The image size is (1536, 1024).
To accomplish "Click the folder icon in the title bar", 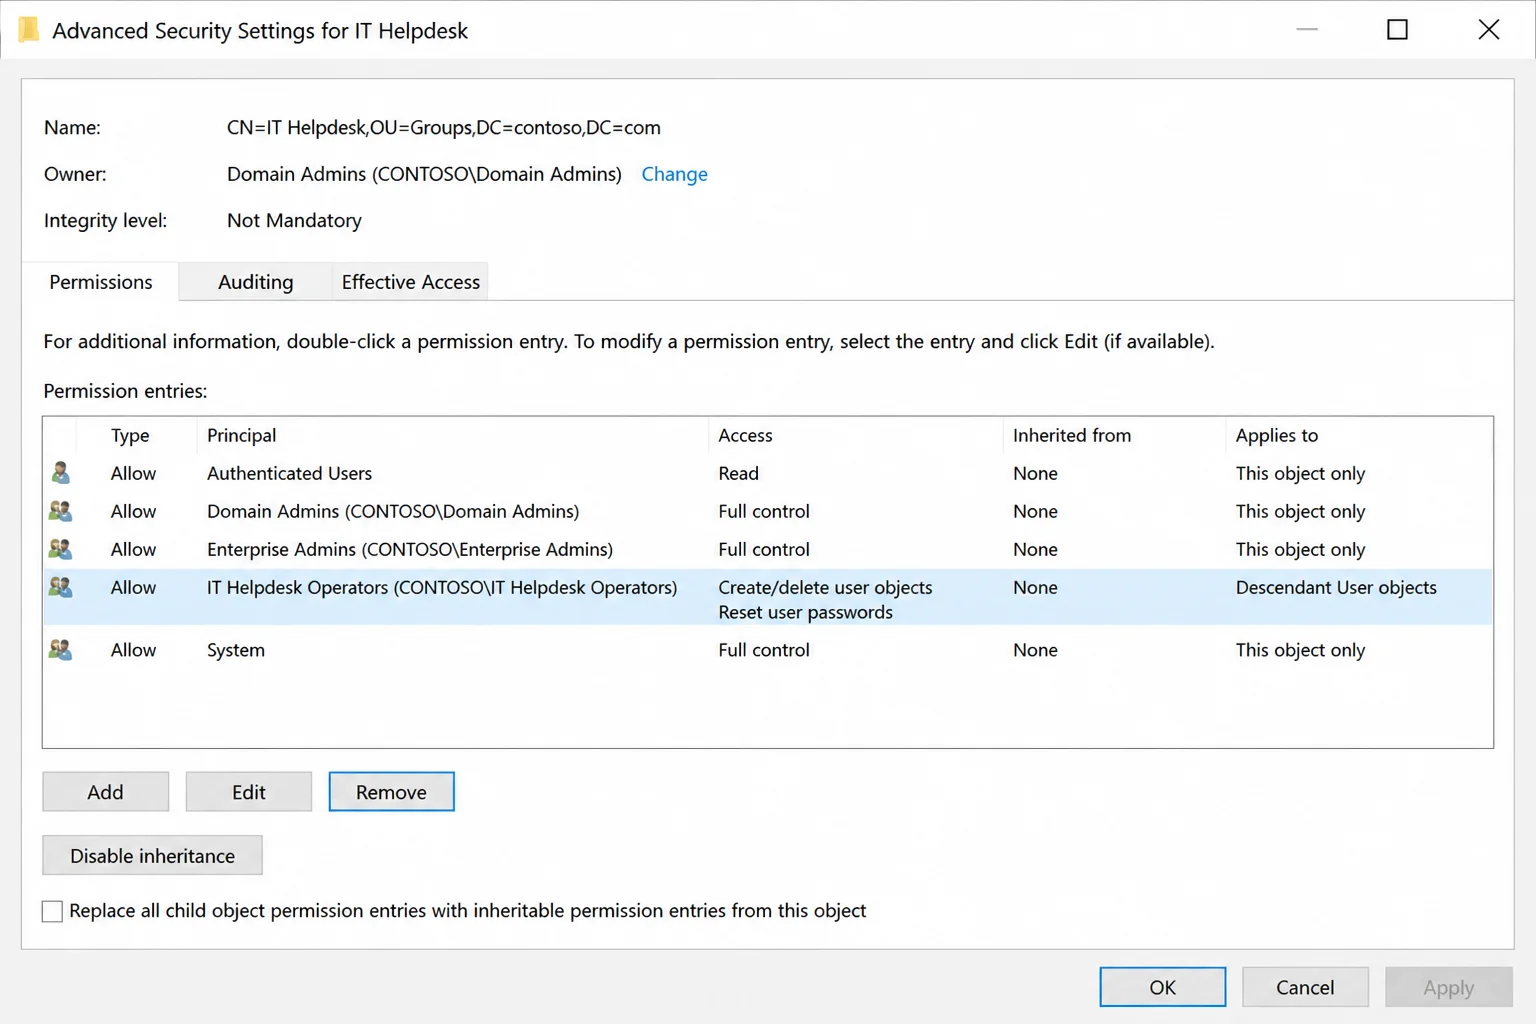I will (x=29, y=30).
